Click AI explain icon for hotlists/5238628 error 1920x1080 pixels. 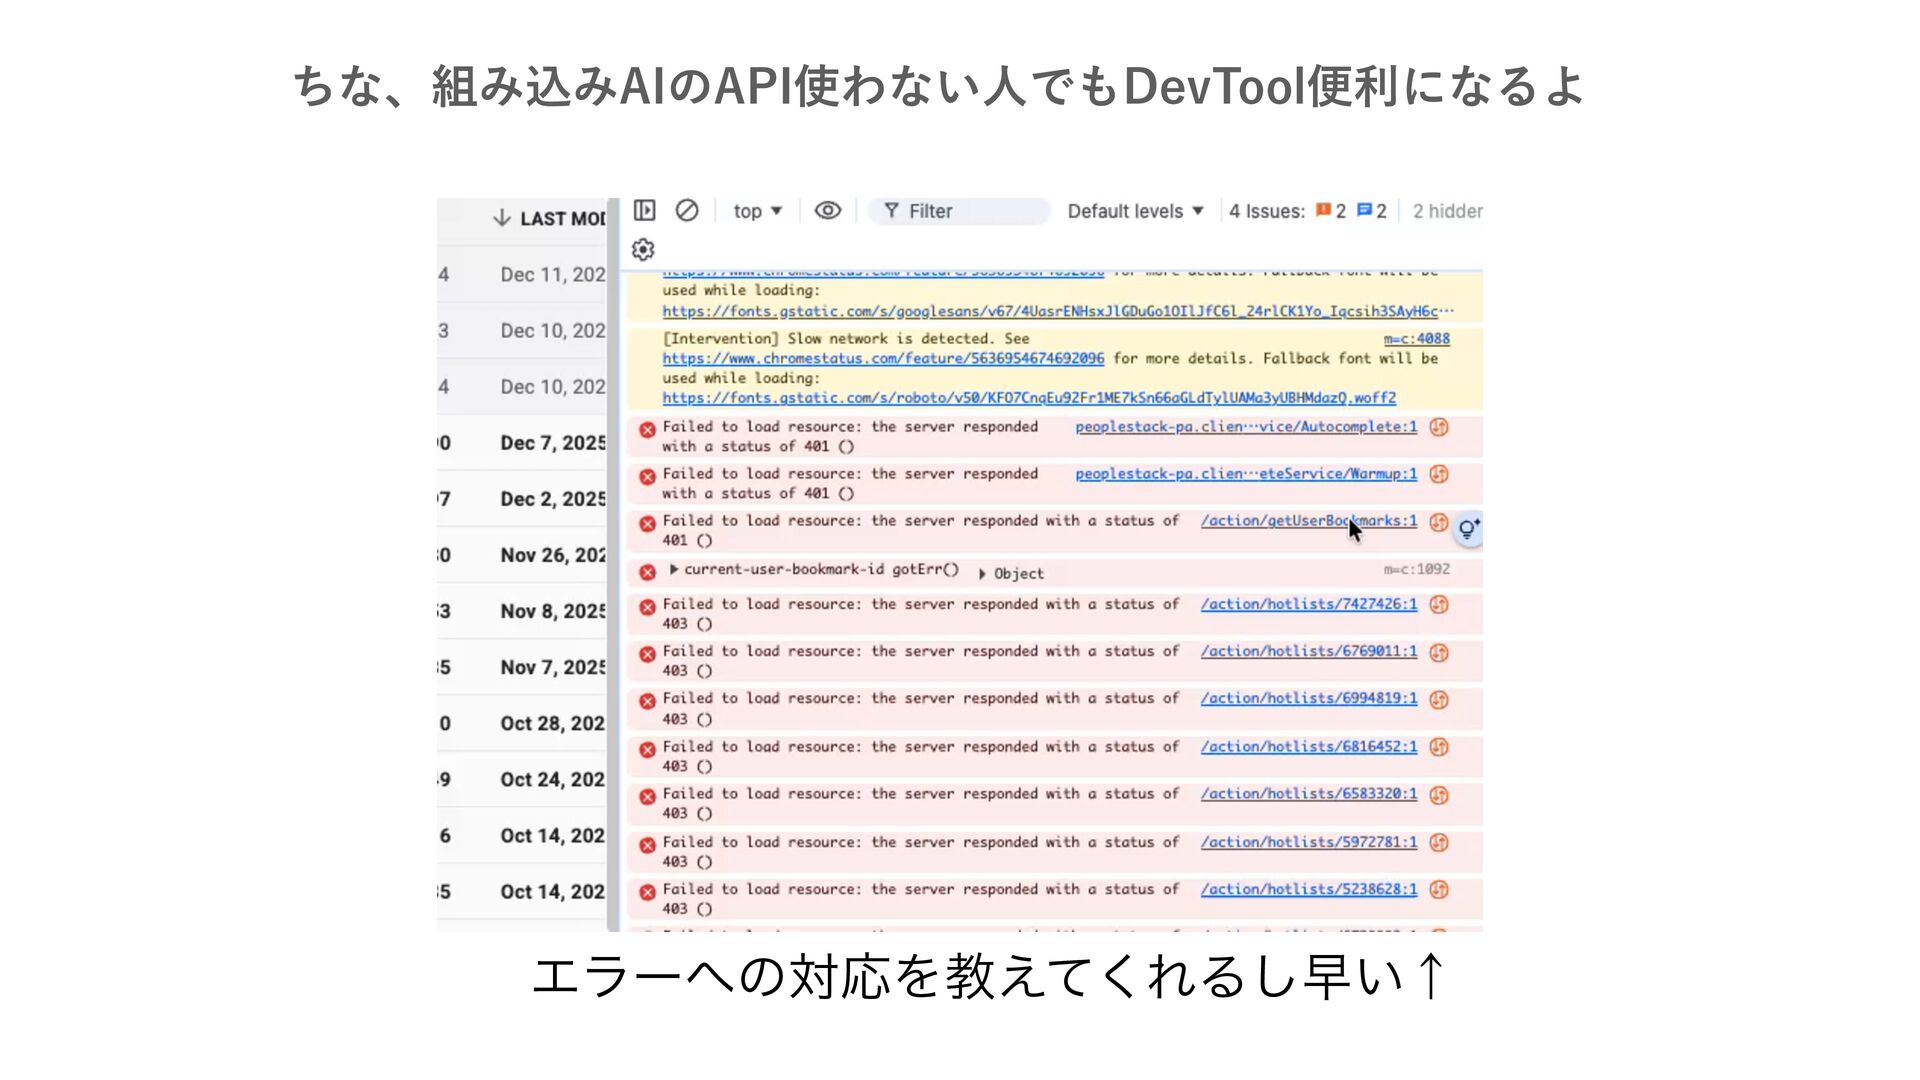[1439, 889]
